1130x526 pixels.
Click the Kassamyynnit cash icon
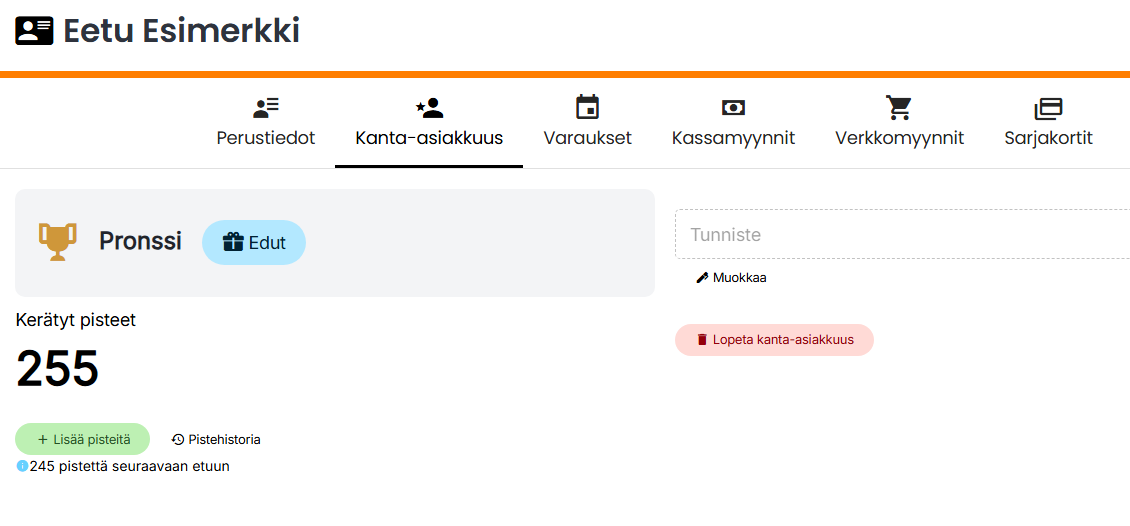tap(733, 107)
